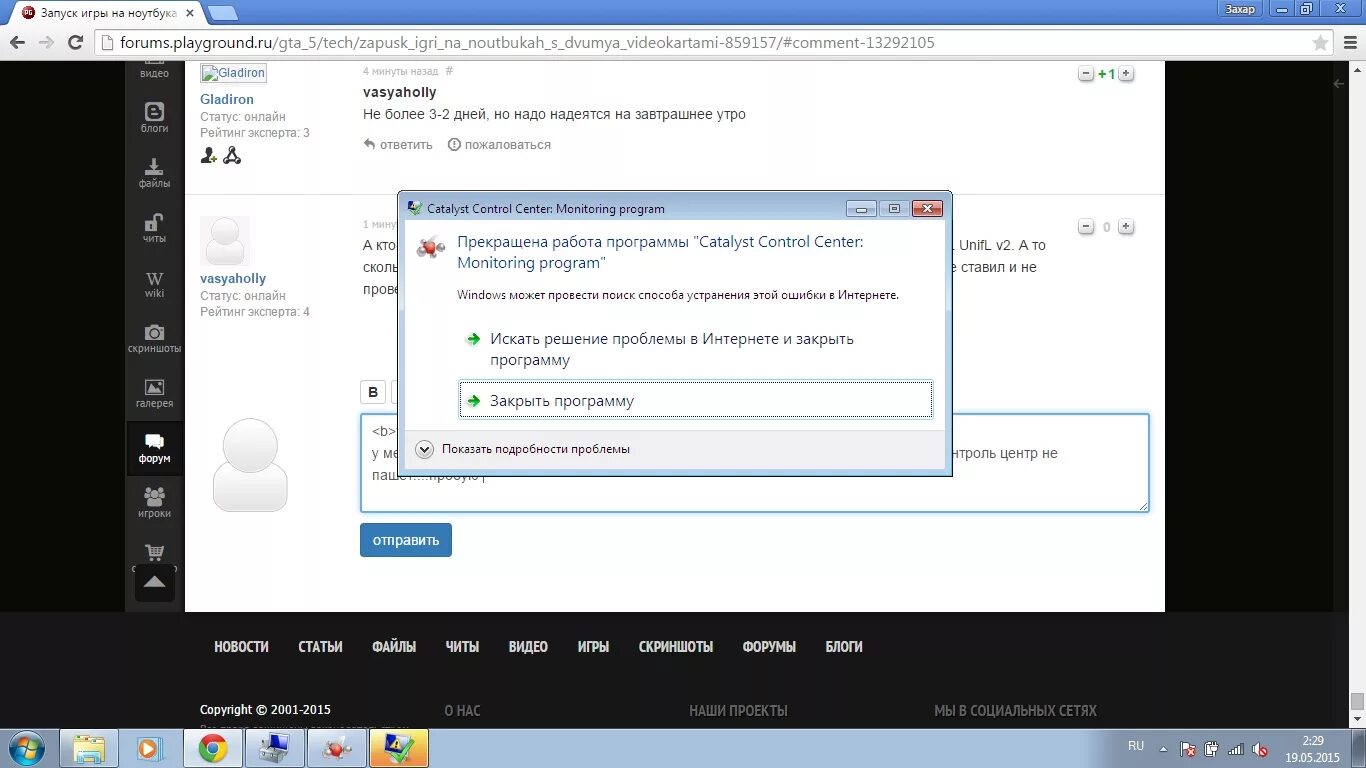Click the scroll-to-top arrow button
This screenshot has height=768, width=1366.
coord(154,582)
